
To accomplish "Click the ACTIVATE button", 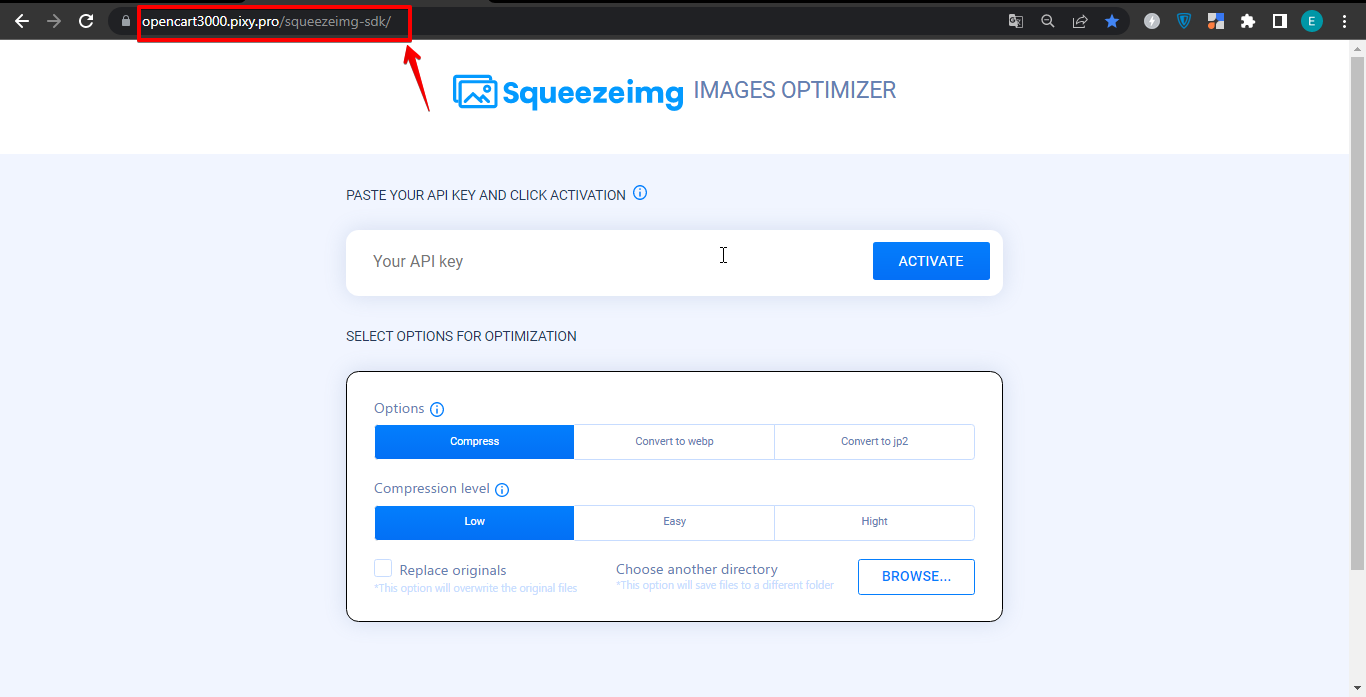I will tap(931, 261).
